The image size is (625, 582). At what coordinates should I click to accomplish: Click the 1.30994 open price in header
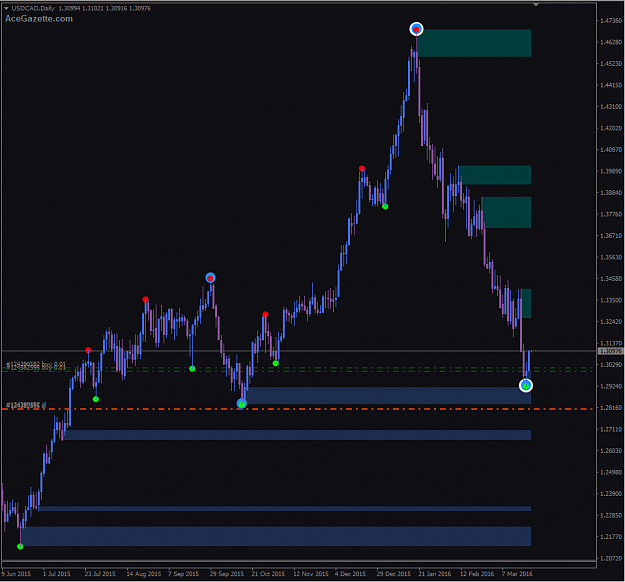69,8
